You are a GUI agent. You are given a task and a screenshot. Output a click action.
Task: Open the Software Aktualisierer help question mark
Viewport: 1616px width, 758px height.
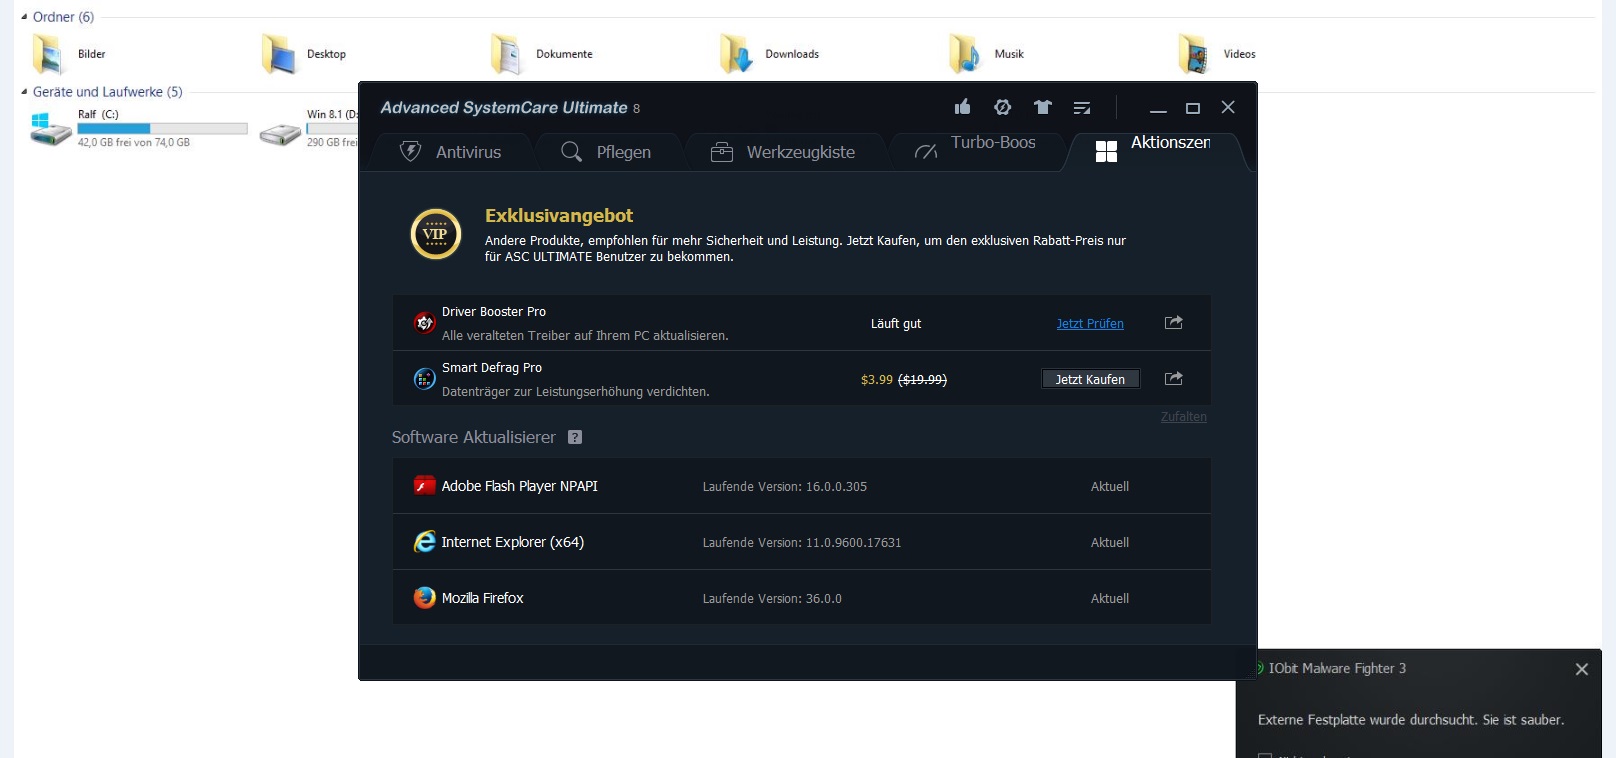click(575, 437)
